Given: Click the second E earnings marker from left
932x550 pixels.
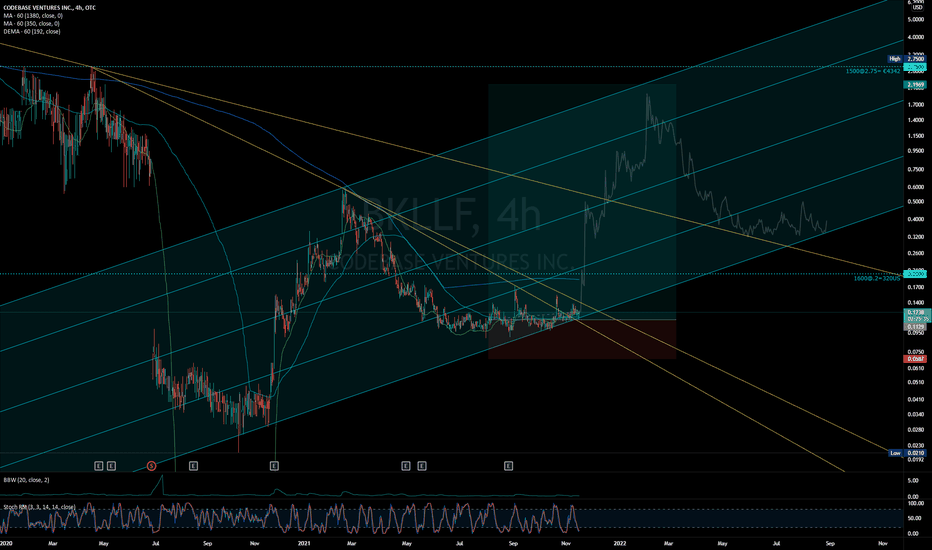Looking at the screenshot, I should coord(111,466).
